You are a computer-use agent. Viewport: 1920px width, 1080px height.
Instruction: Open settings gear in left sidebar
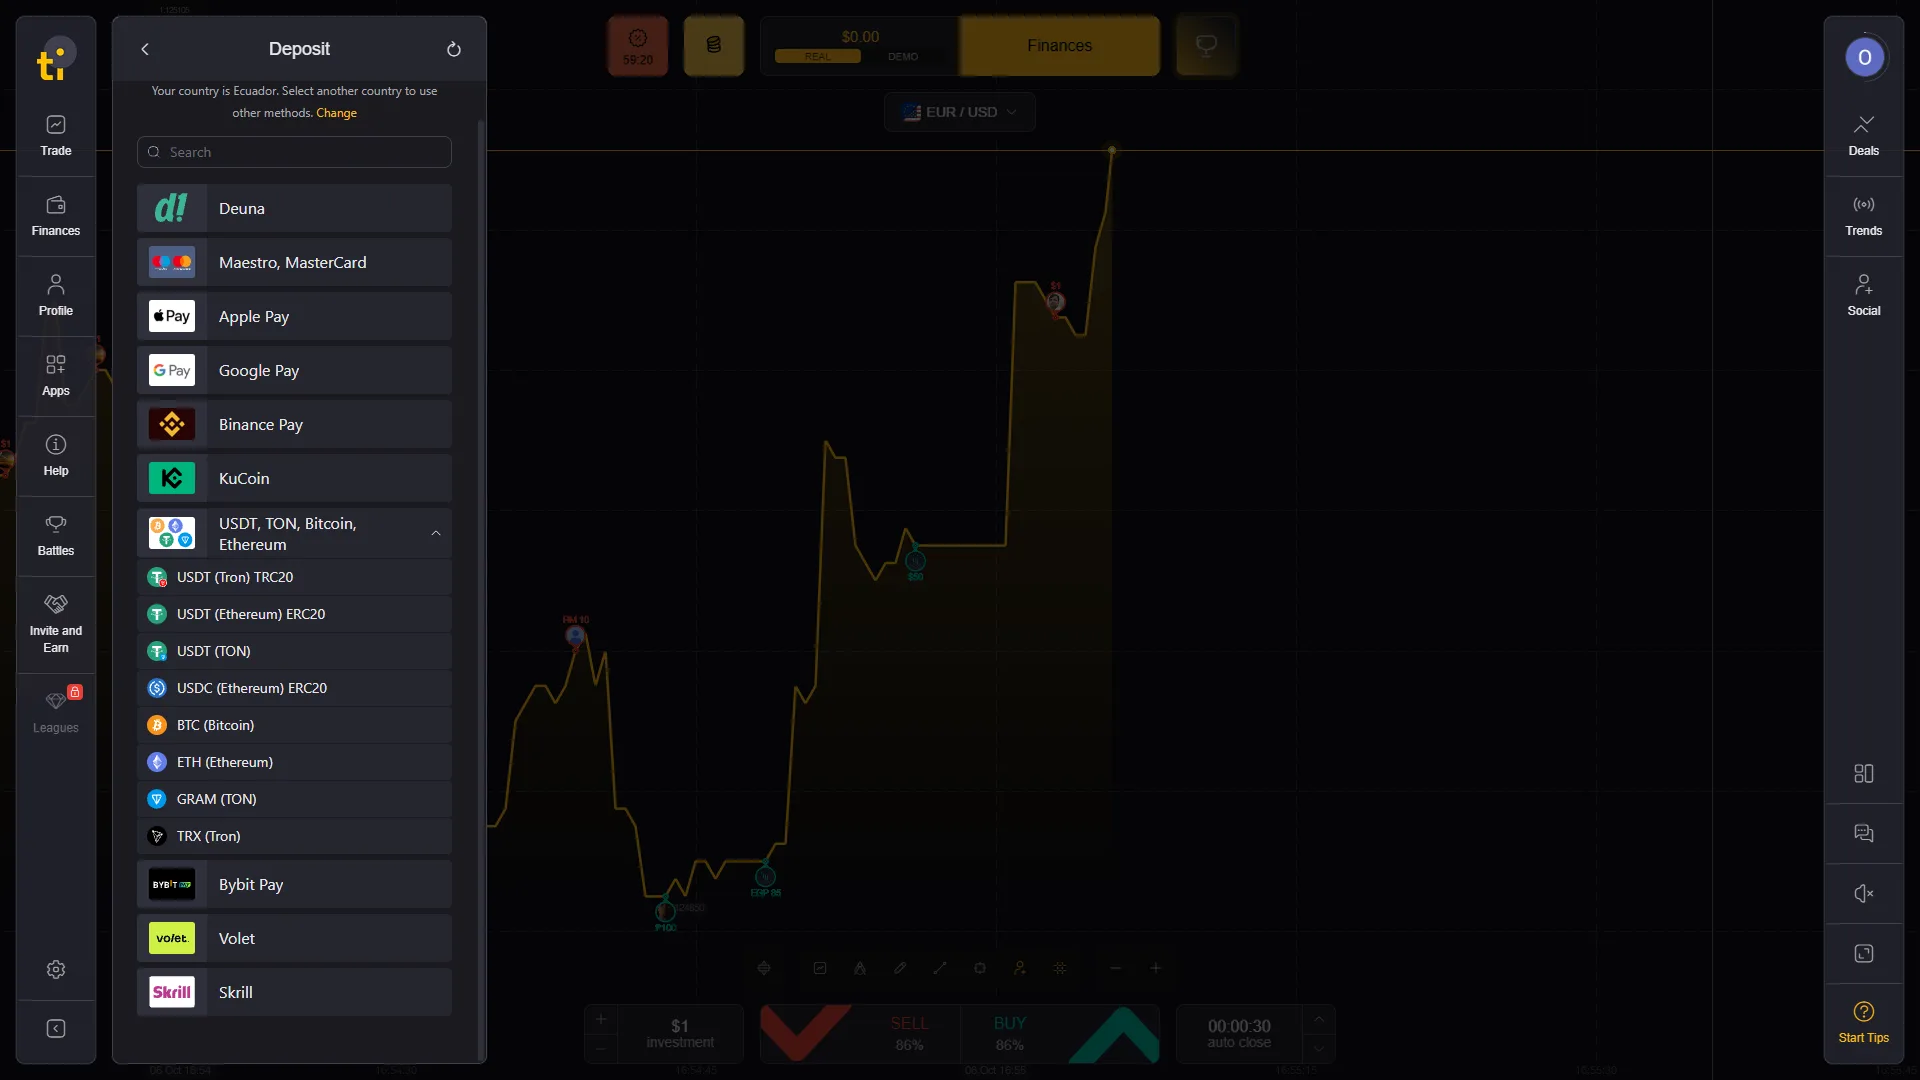pos(56,969)
